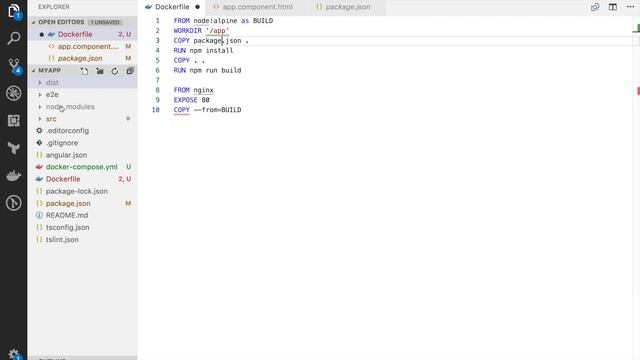Open Dockerfile in the MYAPP tree
Viewport: 640px width, 360px height.
83,179
